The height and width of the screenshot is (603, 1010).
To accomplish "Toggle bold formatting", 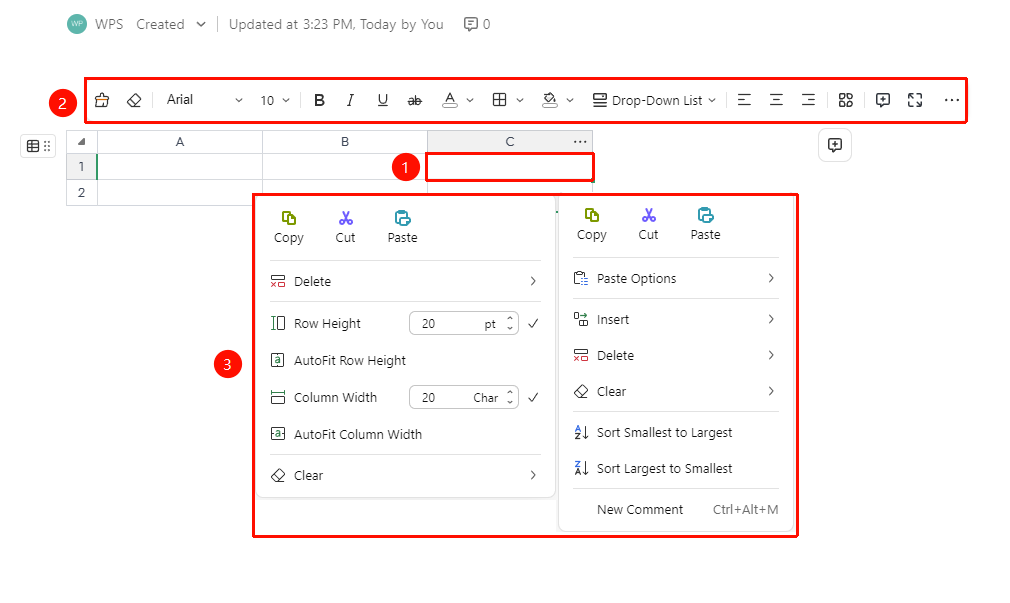I will pos(319,100).
